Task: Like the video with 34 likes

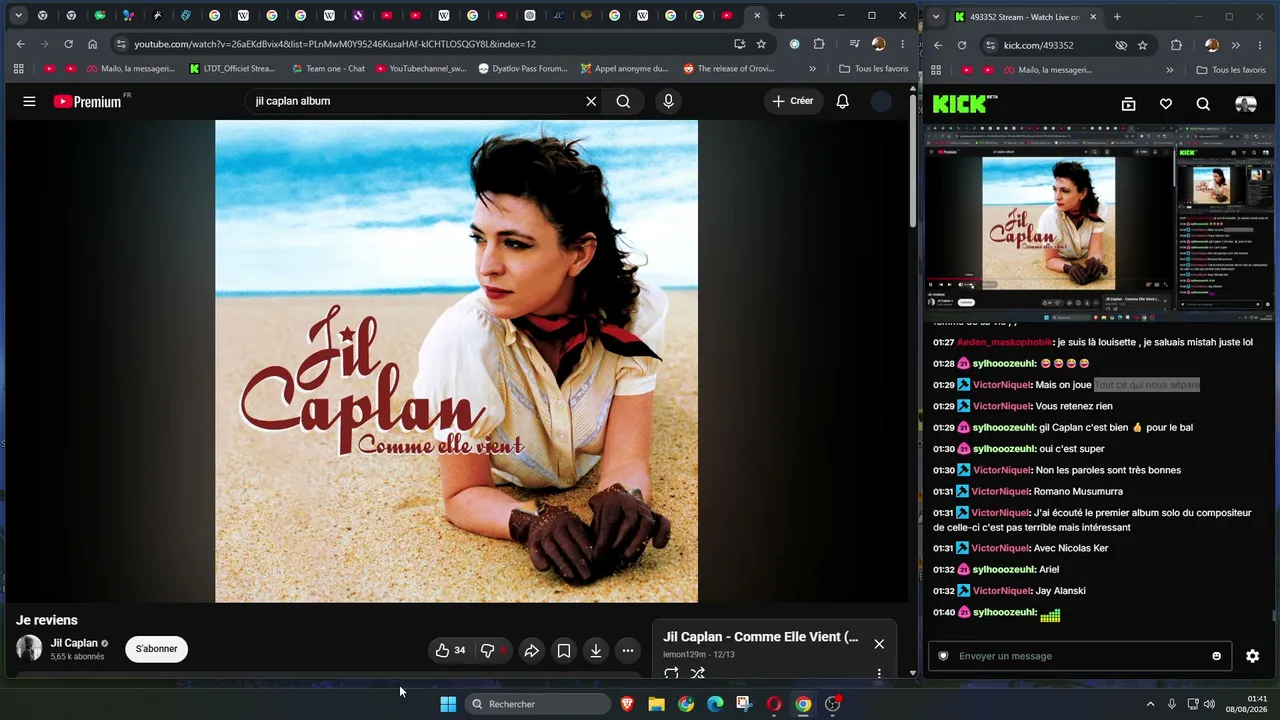Action: click(x=450, y=650)
